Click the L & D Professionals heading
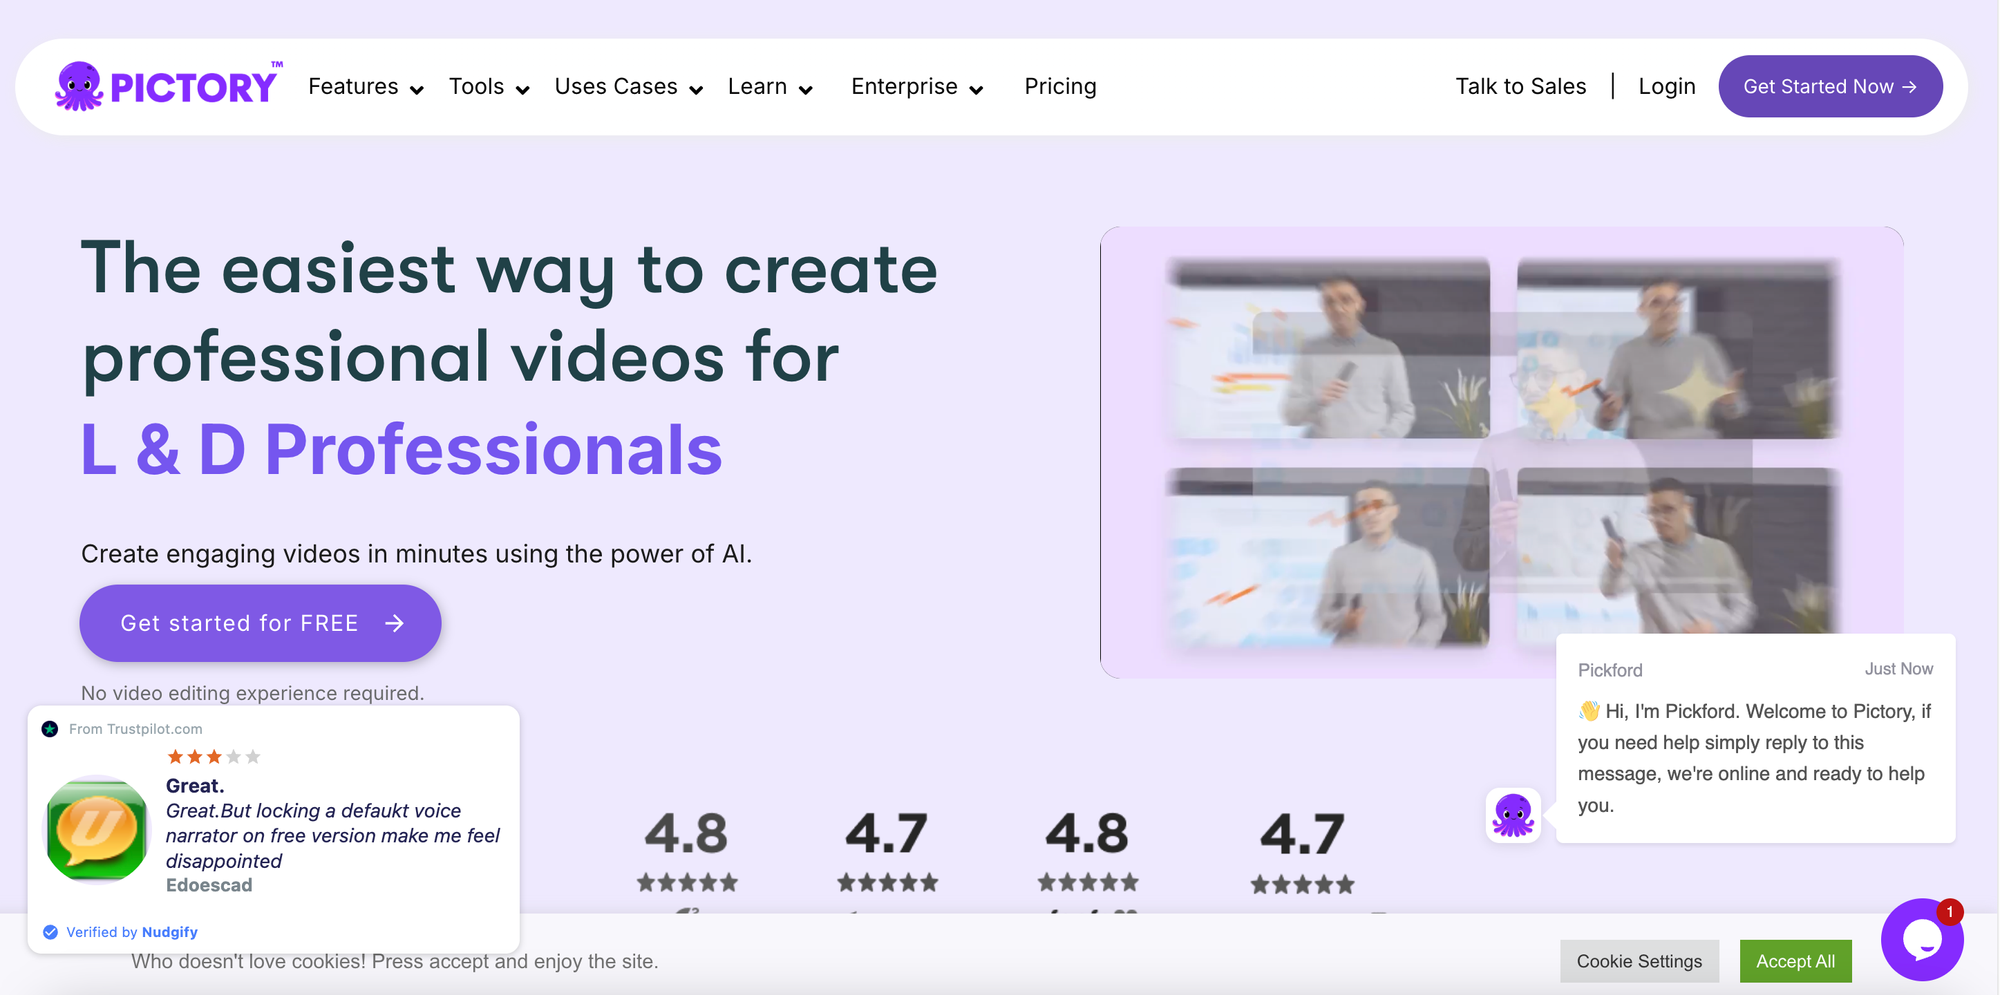Screen dimensions: 2000x995 401,449
